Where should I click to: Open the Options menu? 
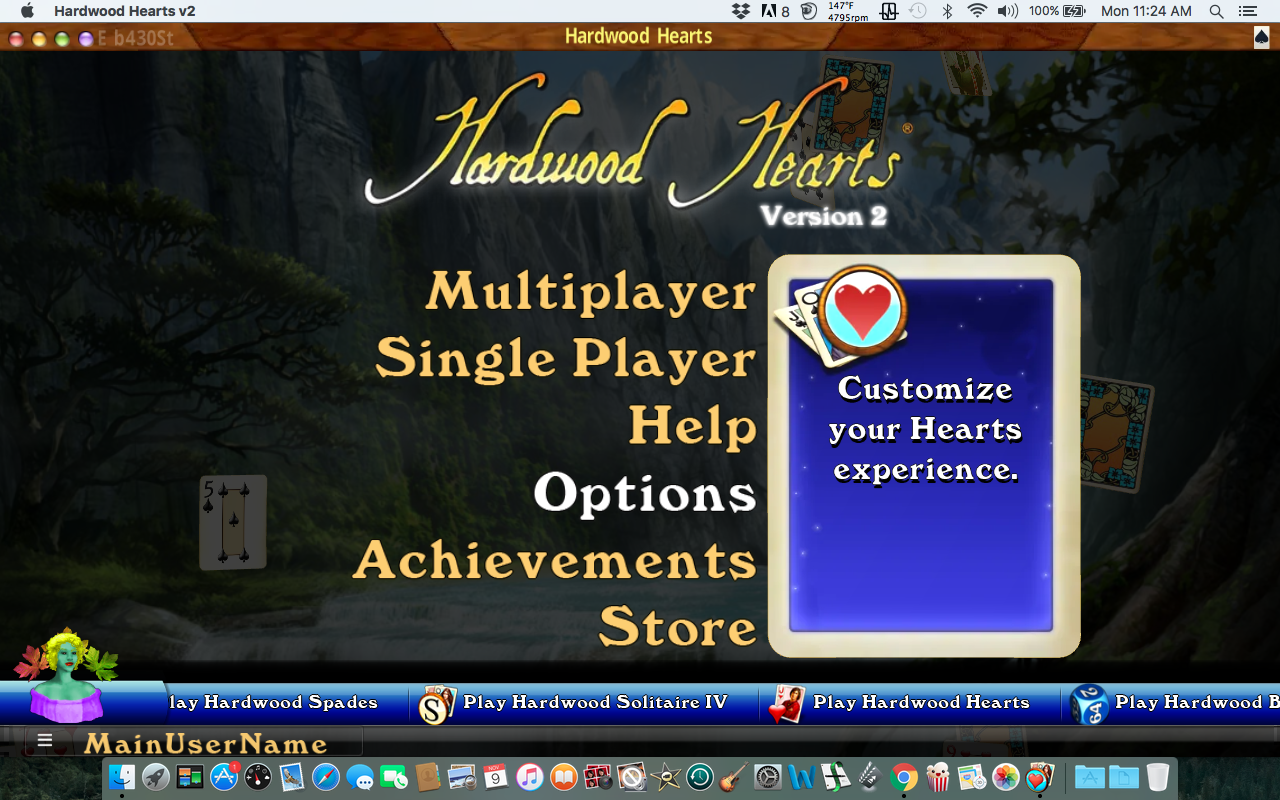(x=644, y=493)
